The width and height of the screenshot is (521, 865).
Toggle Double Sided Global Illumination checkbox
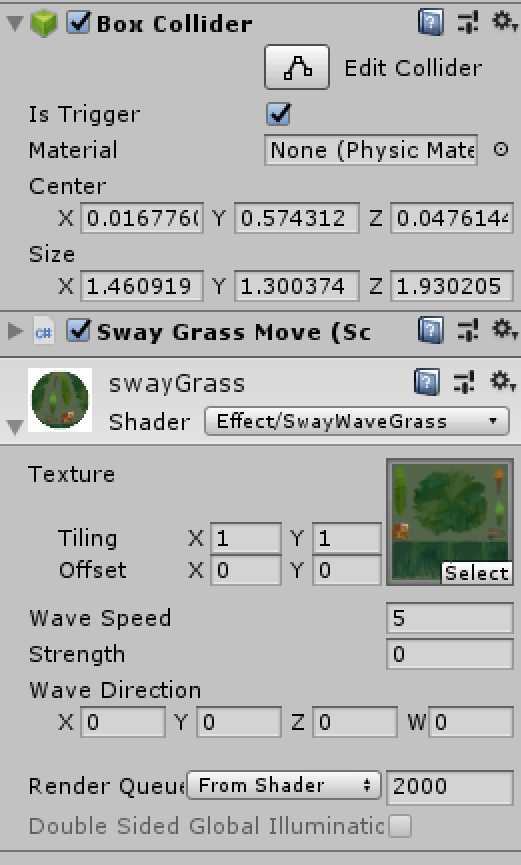pyautogui.click(x=400, y=826)
